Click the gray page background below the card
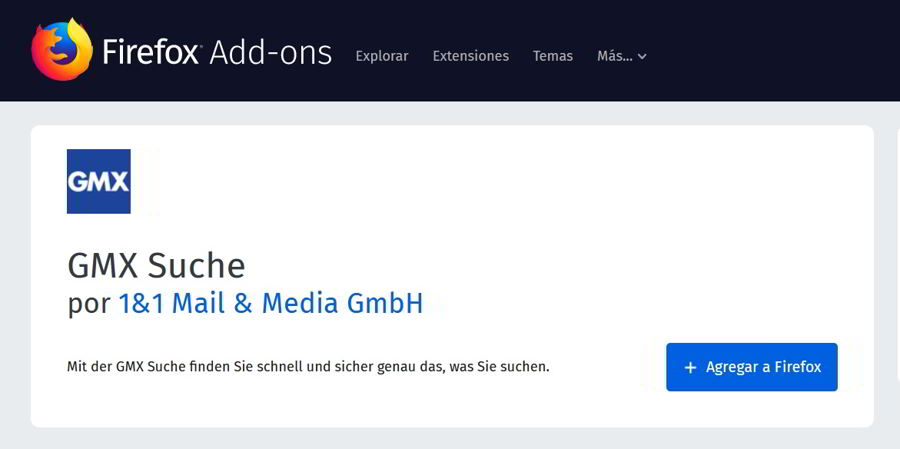 (450, 439)
